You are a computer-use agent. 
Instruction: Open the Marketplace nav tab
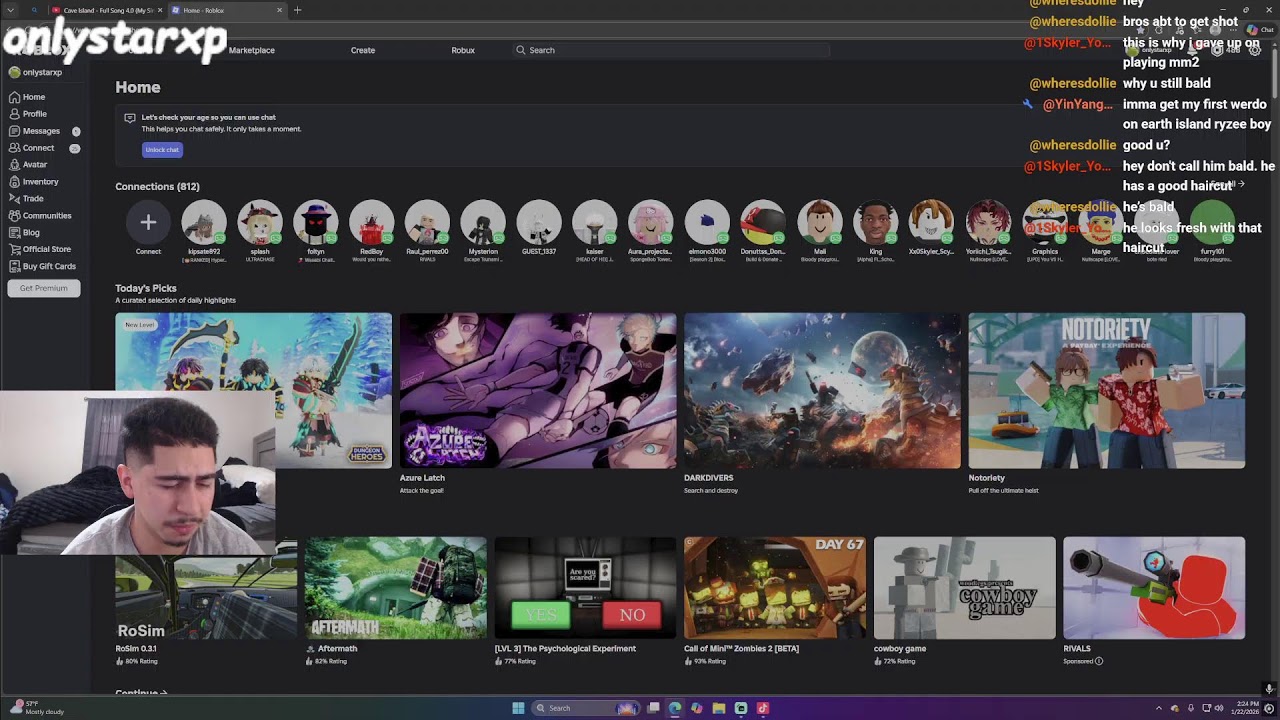click(252, 50)
